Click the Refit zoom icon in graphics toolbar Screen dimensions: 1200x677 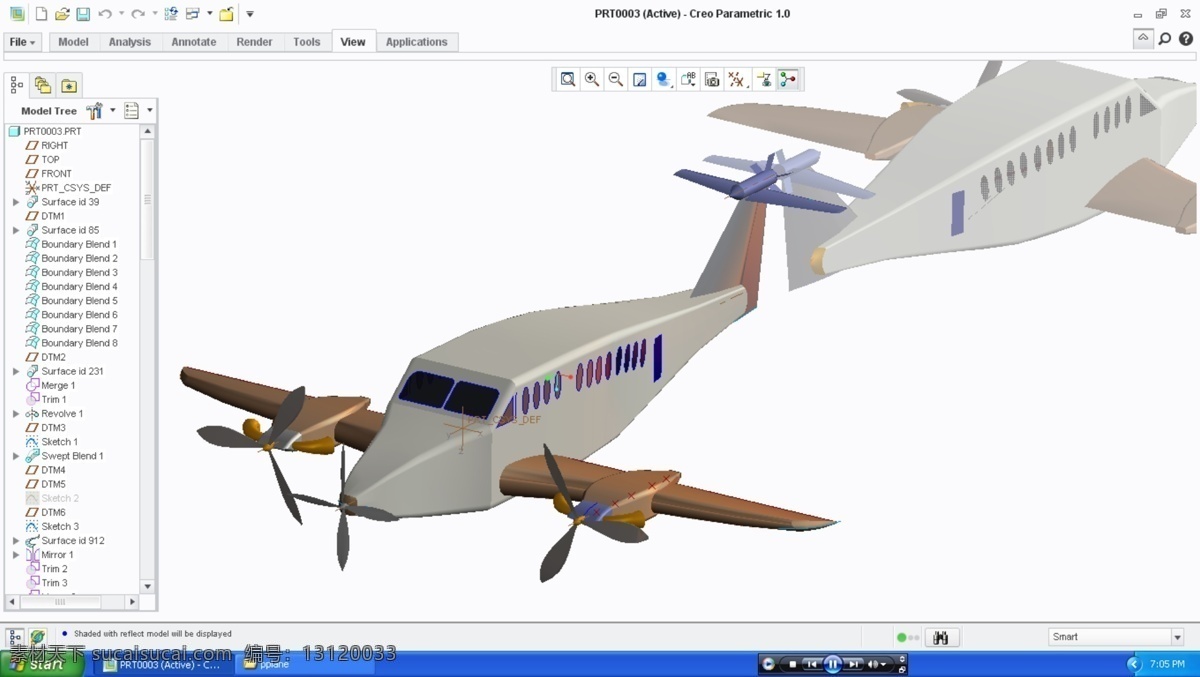[568, 79]
